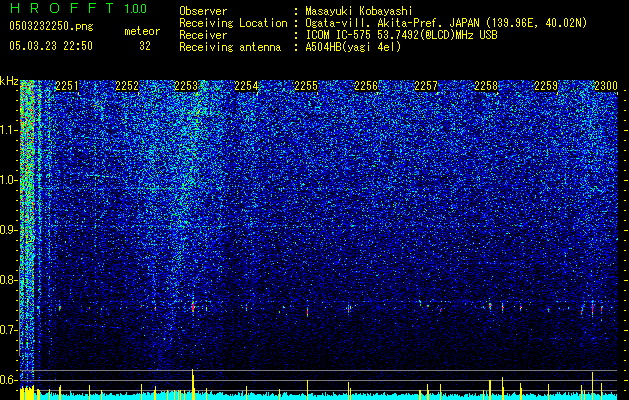Select the file name 0503232250.png
Image resolution: width=629 pixels, height=400 pixels.
coord(51,26)
